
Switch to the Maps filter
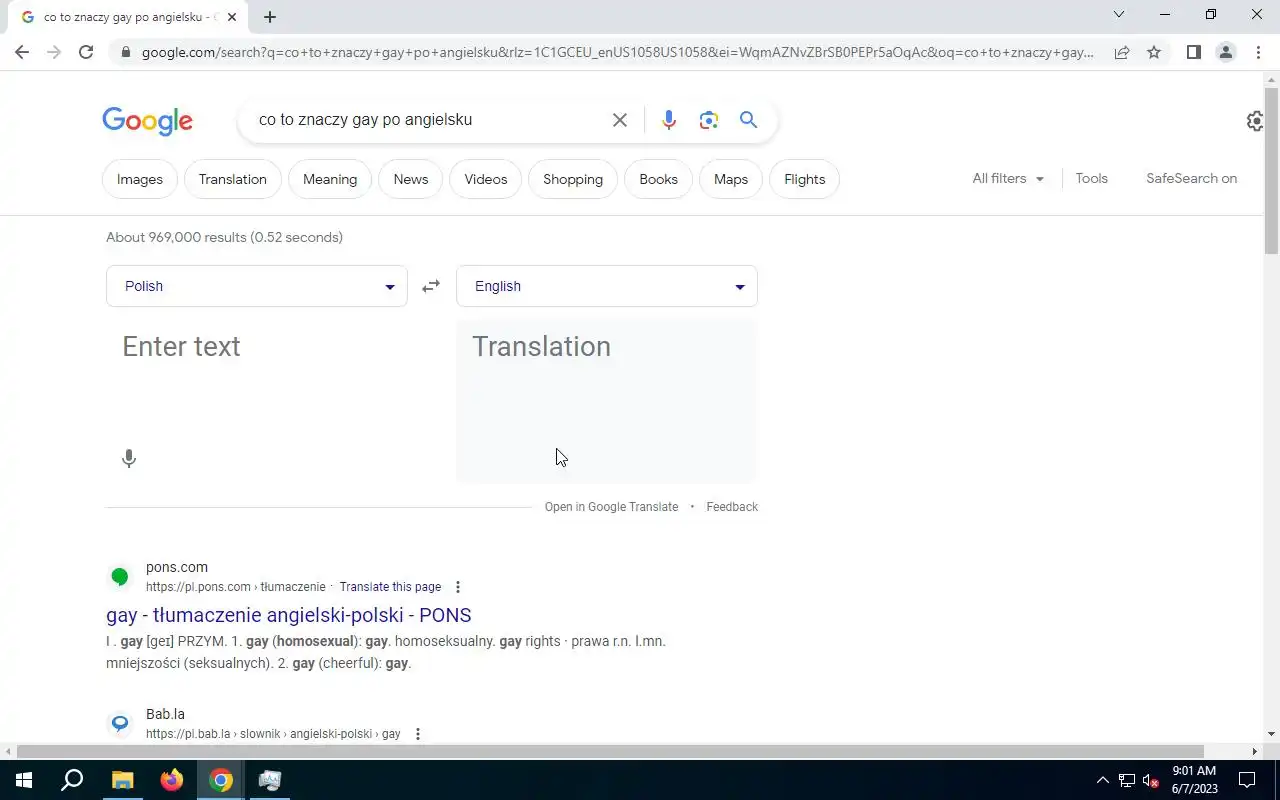731,179
